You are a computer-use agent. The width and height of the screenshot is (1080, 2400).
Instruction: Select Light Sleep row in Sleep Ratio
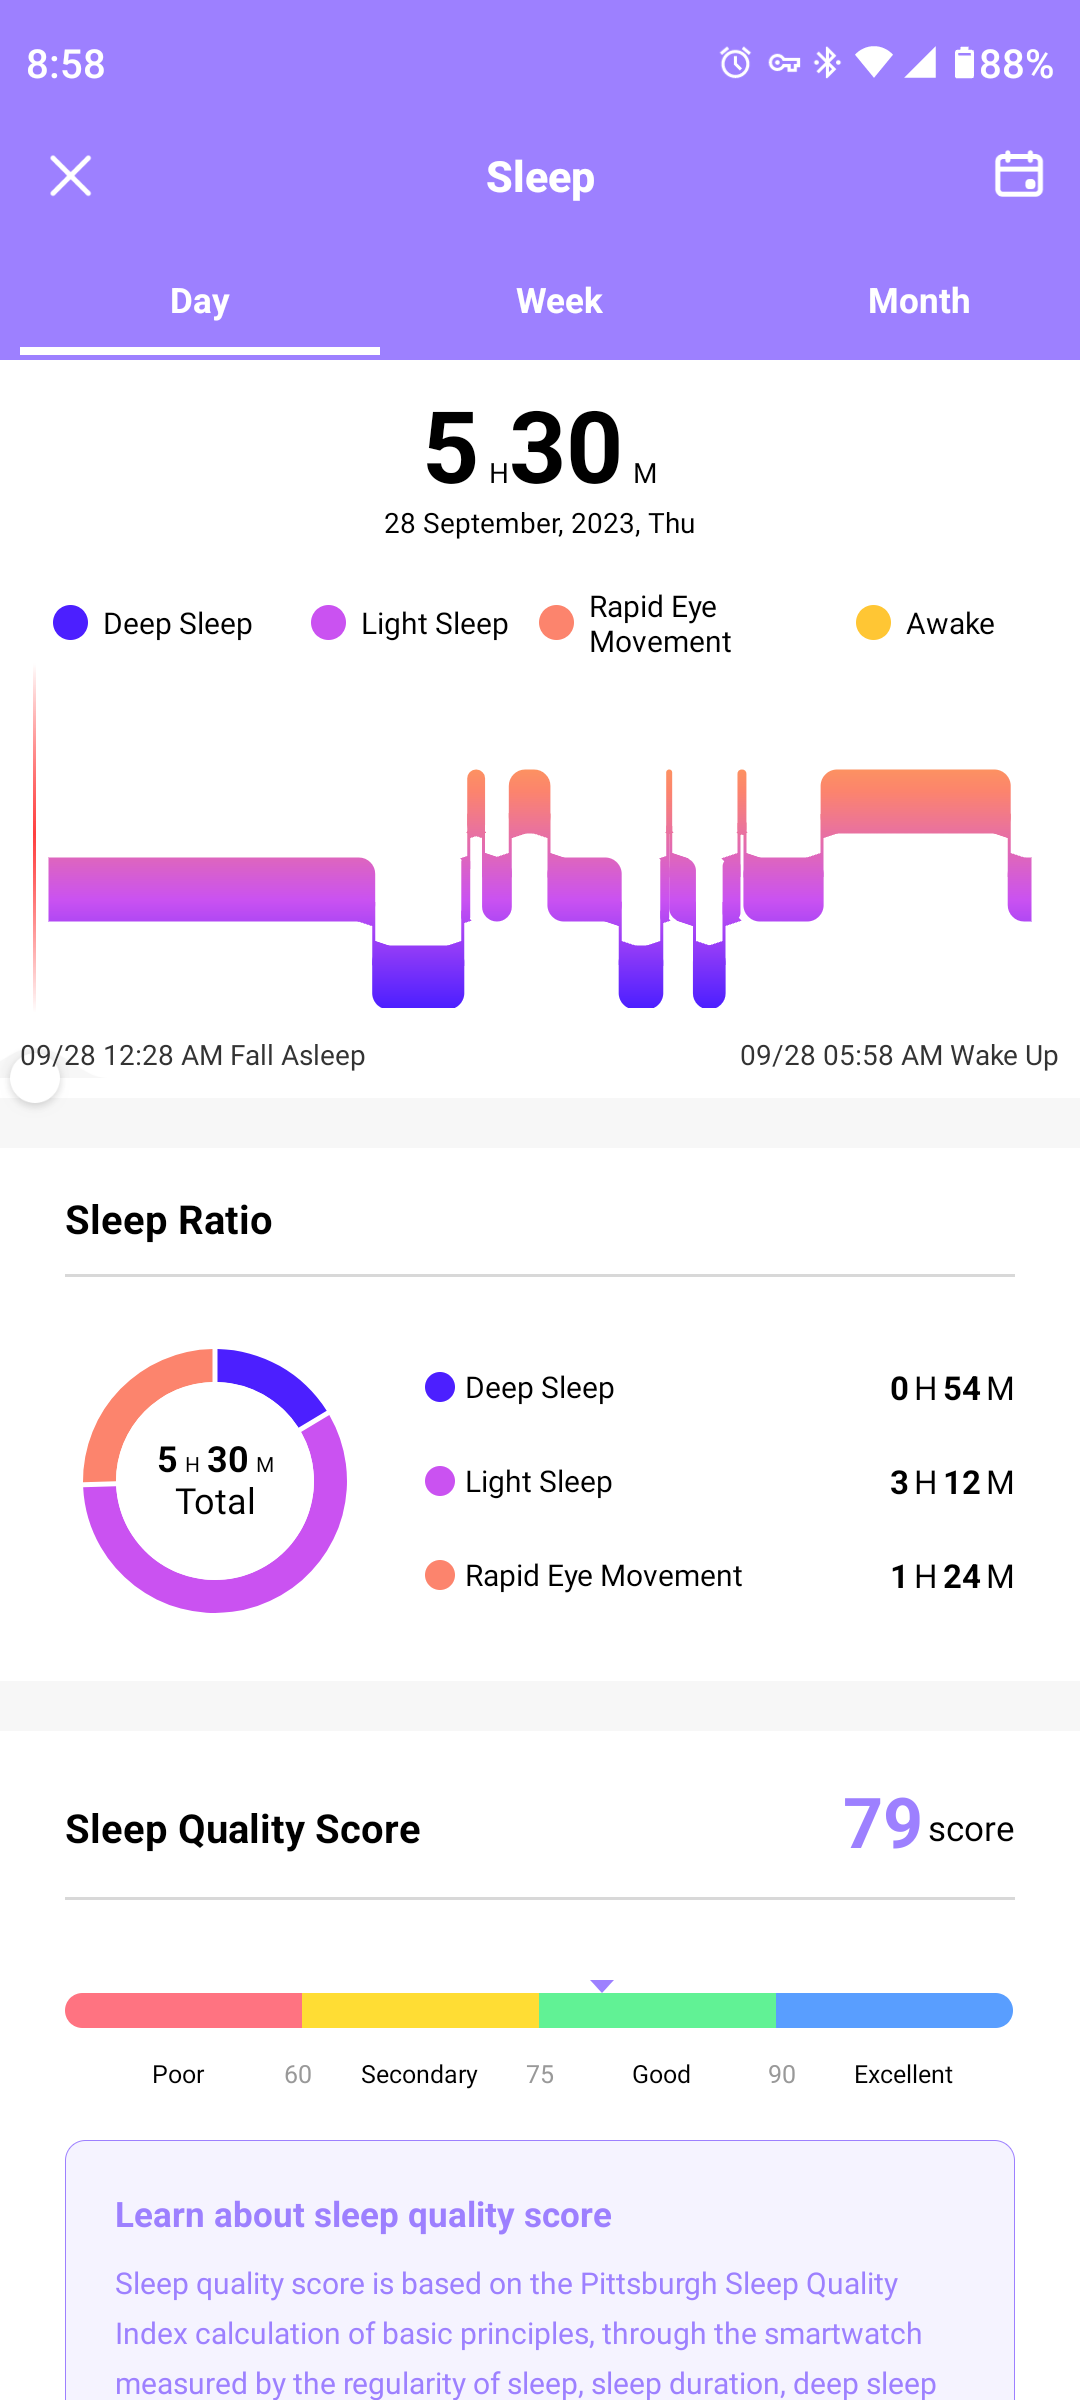coord(718,1482)
